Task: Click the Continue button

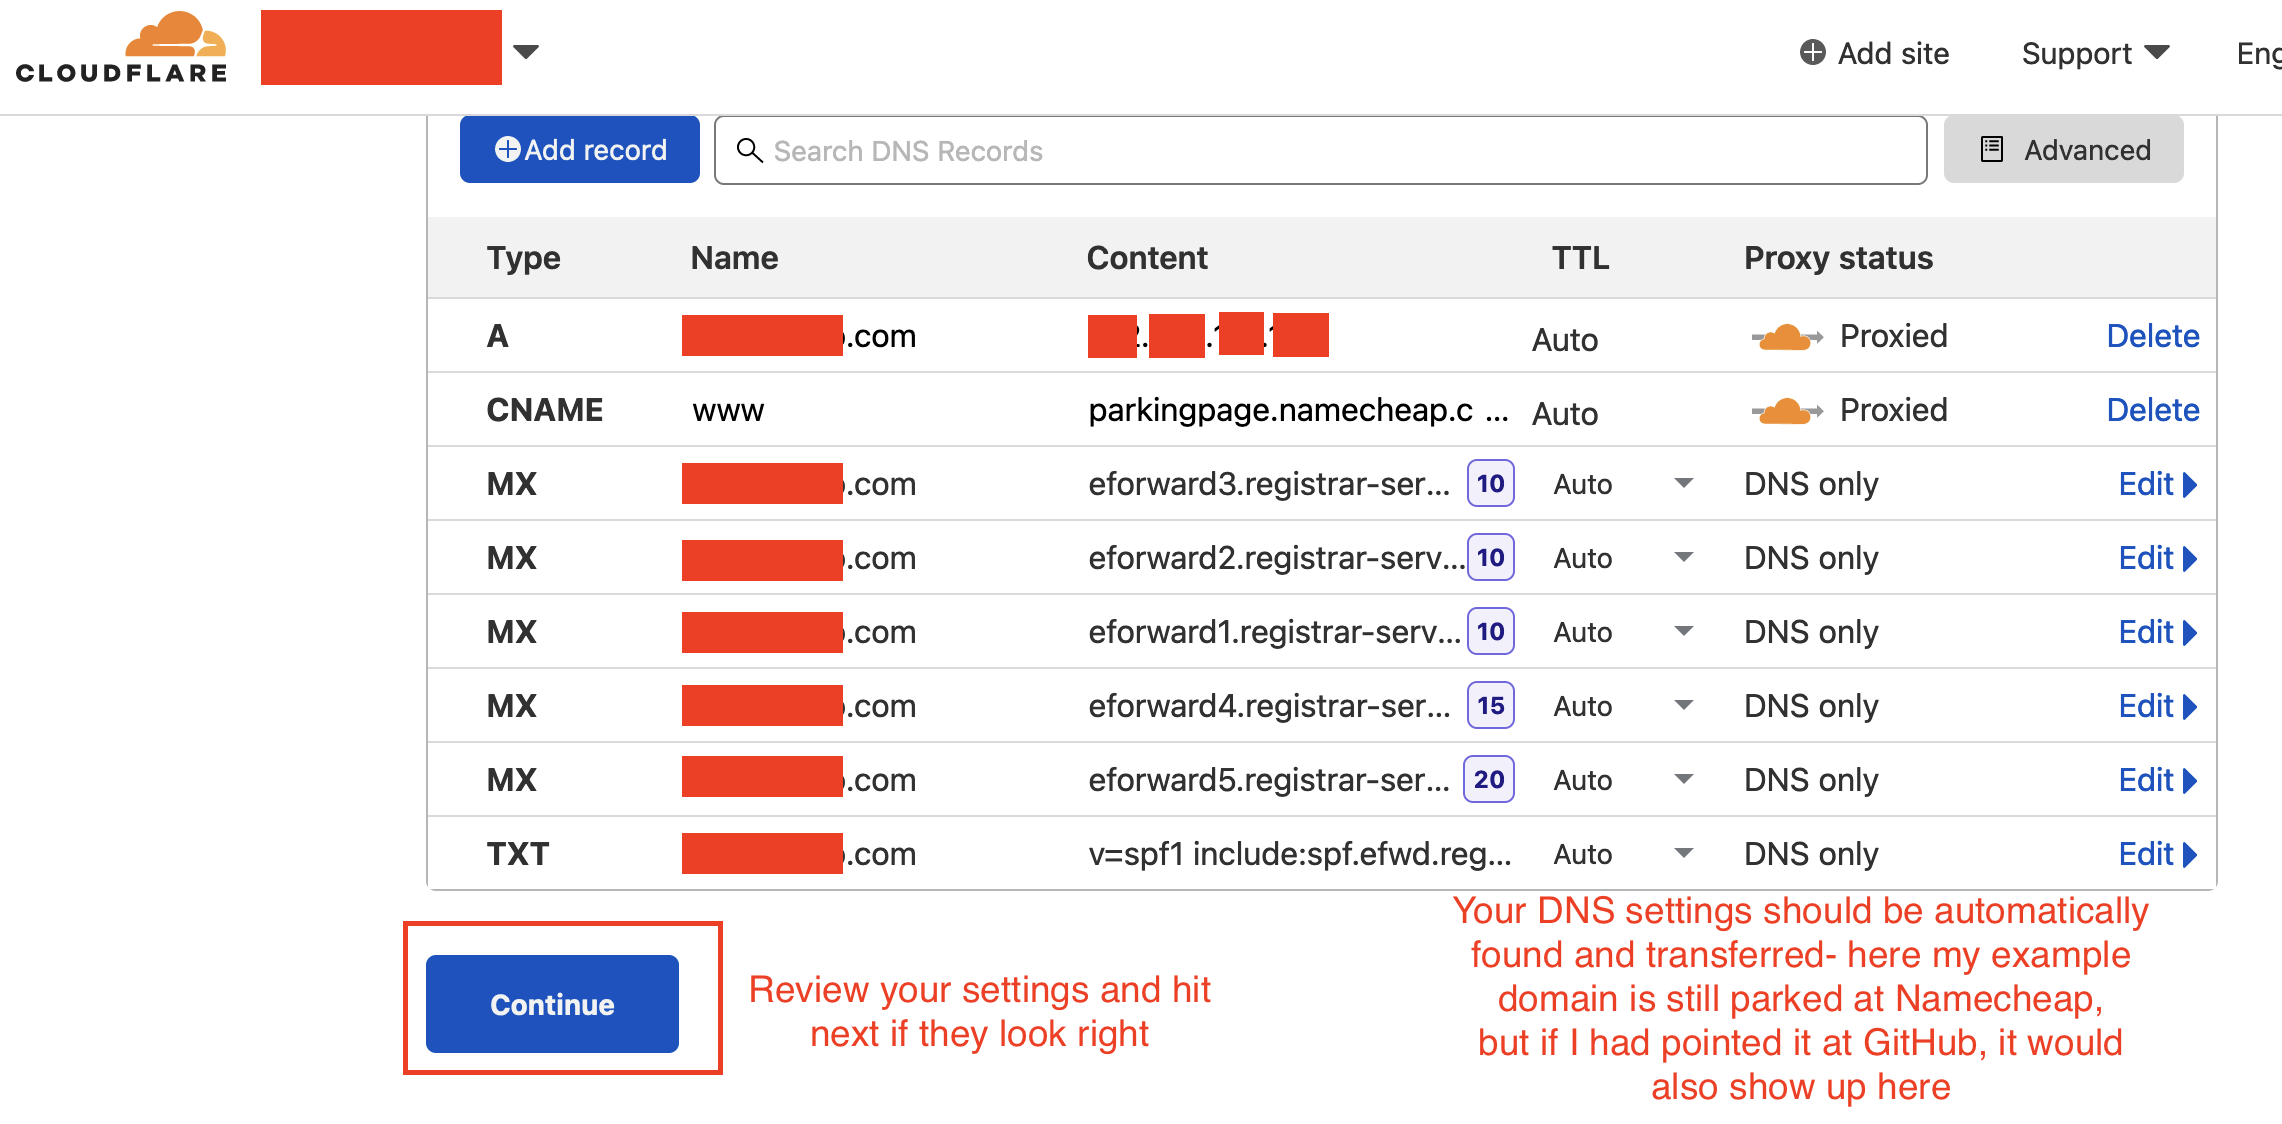Action: coord(552,1004)
